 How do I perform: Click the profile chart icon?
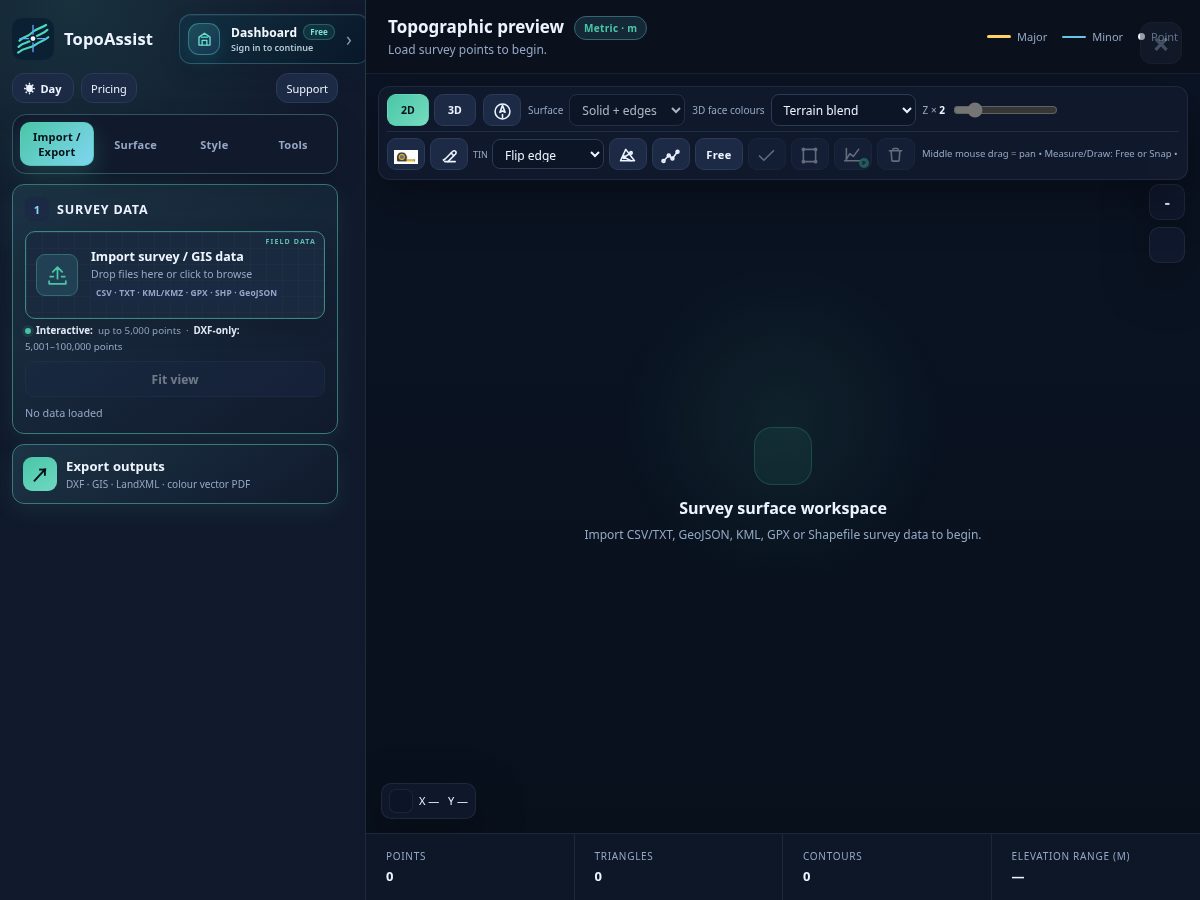pos(853,155)
